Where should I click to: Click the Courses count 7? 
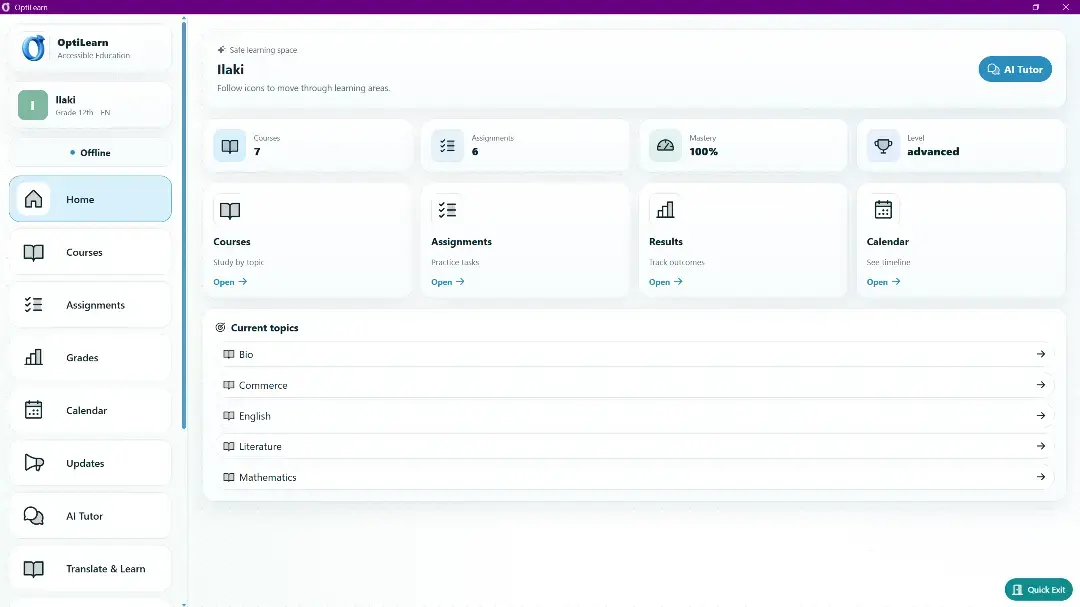257,152
